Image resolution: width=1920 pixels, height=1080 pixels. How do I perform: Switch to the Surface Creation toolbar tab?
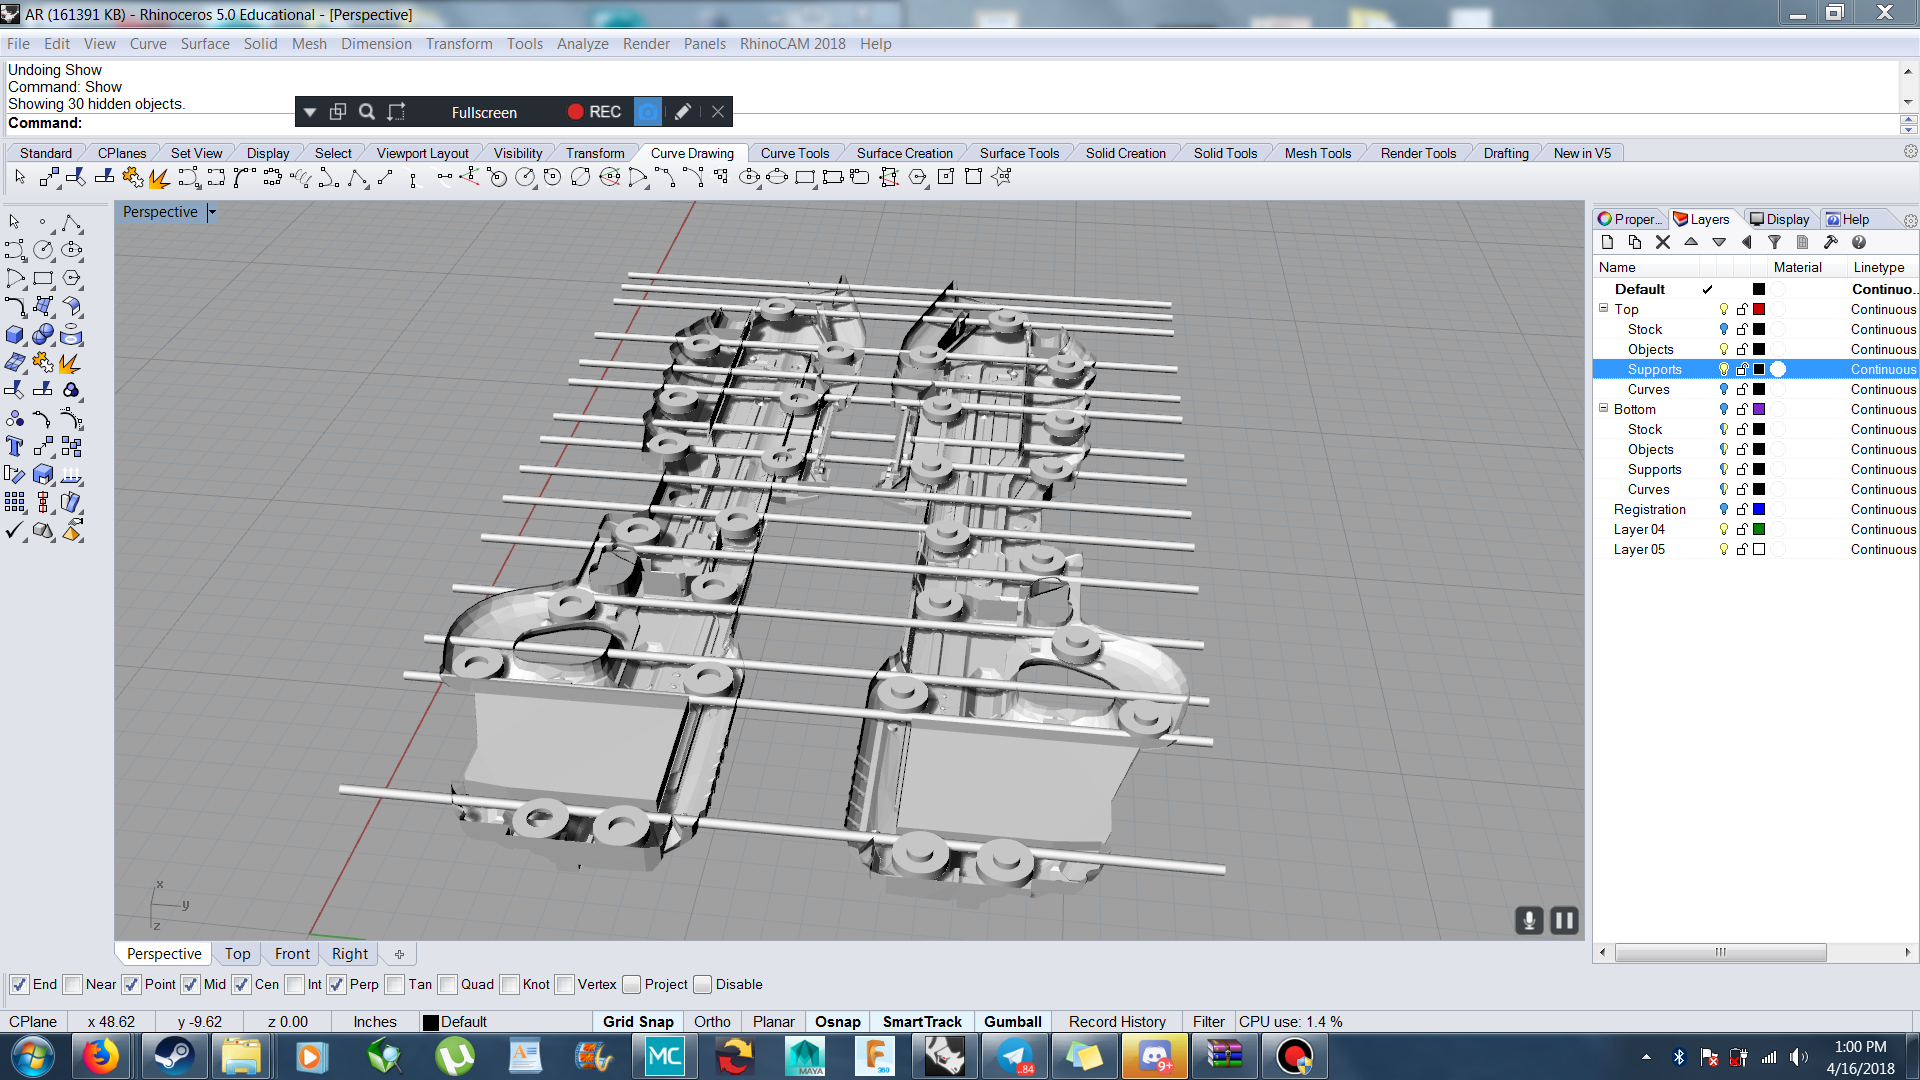(904, 153)
